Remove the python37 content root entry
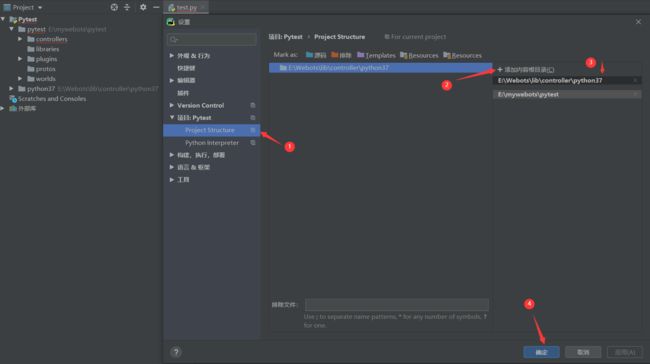The width and height of the screenshot is (650, 364). (x=635, y=80)
